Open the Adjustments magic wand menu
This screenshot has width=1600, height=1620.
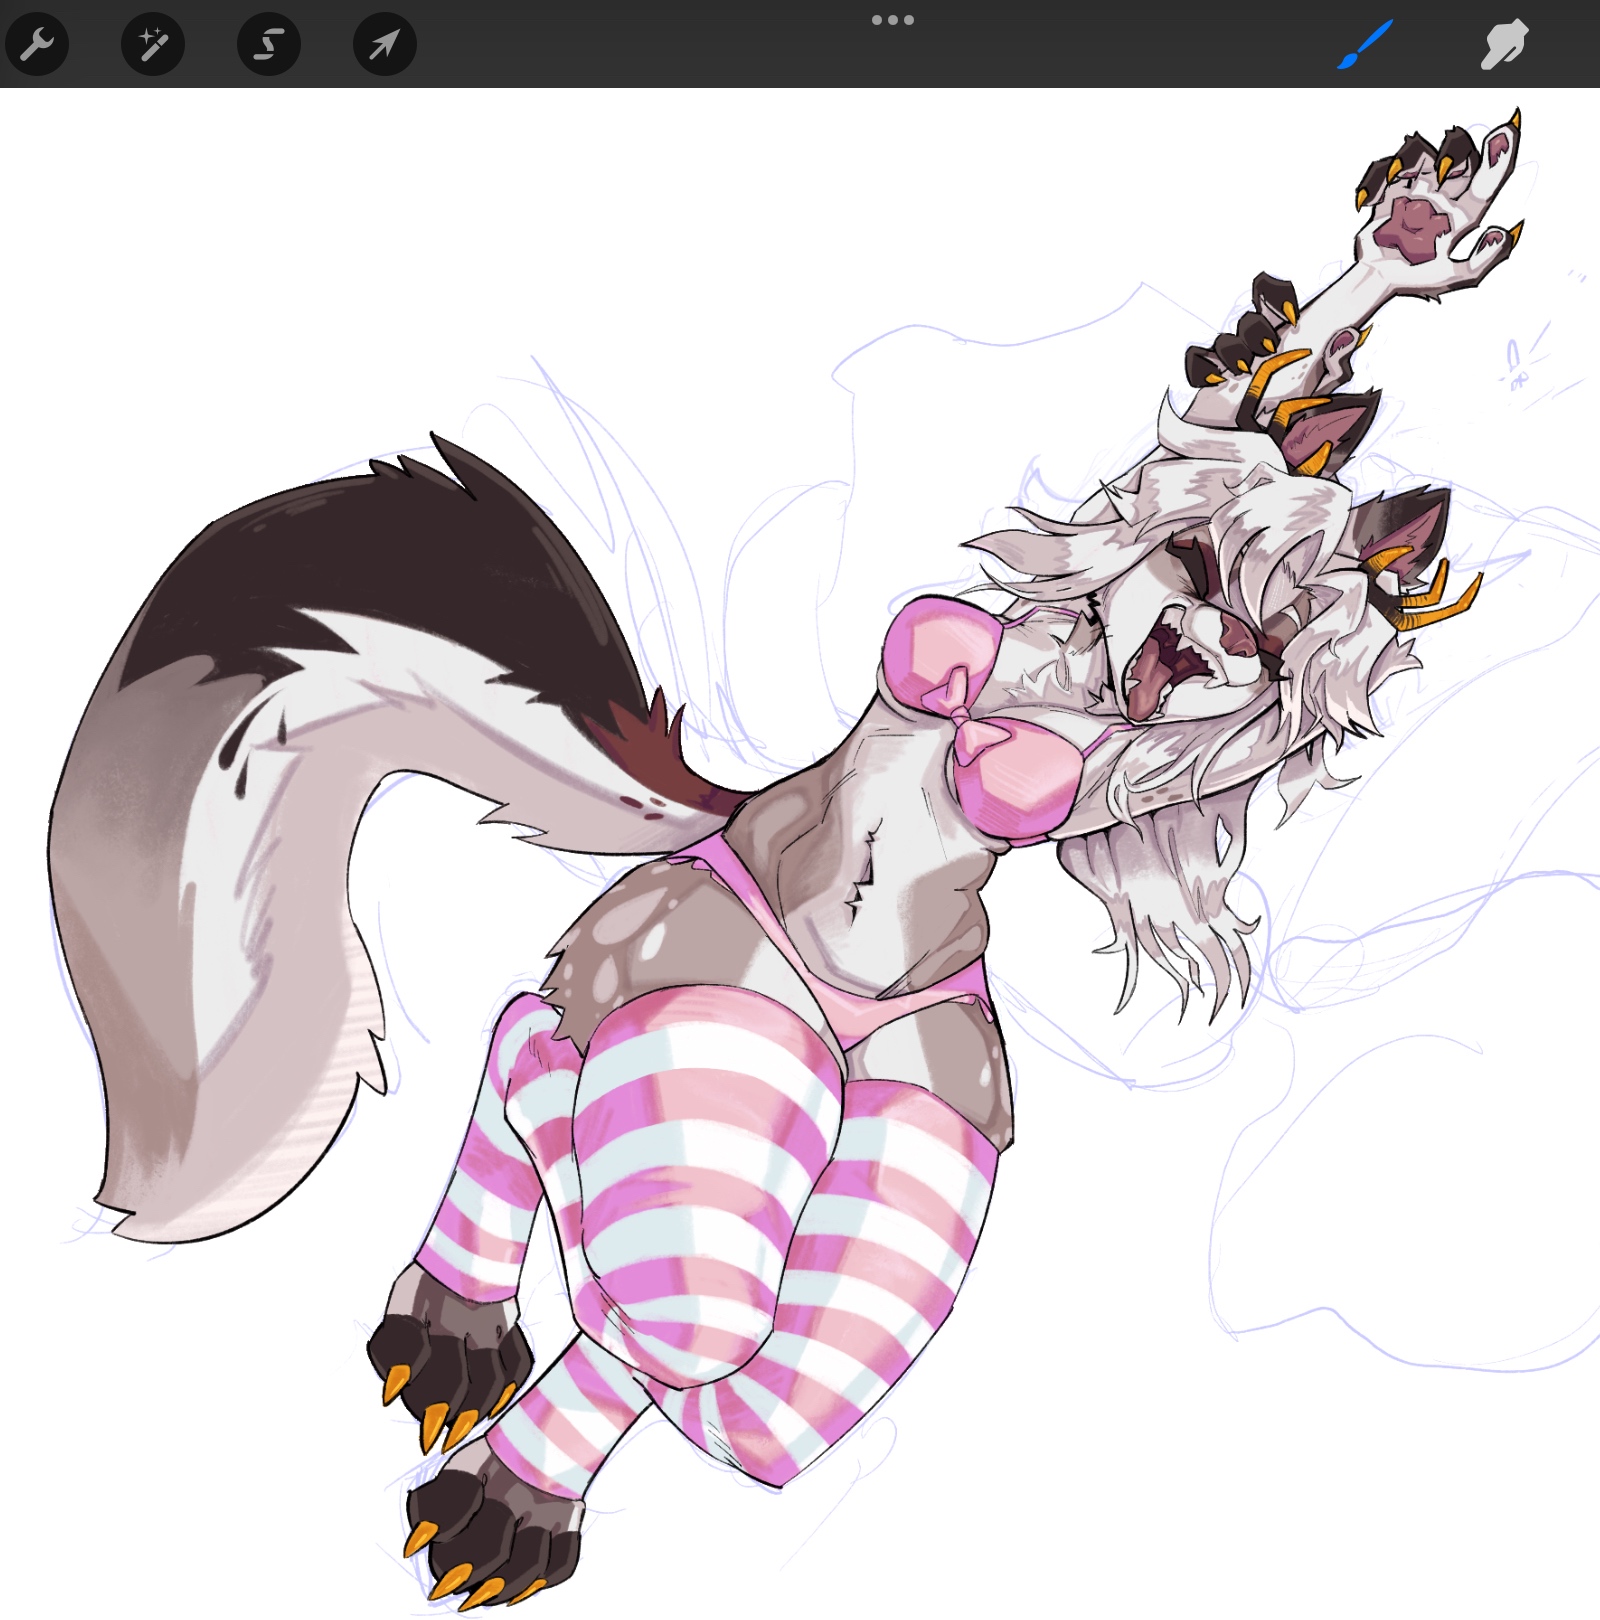tap(153, 44)
